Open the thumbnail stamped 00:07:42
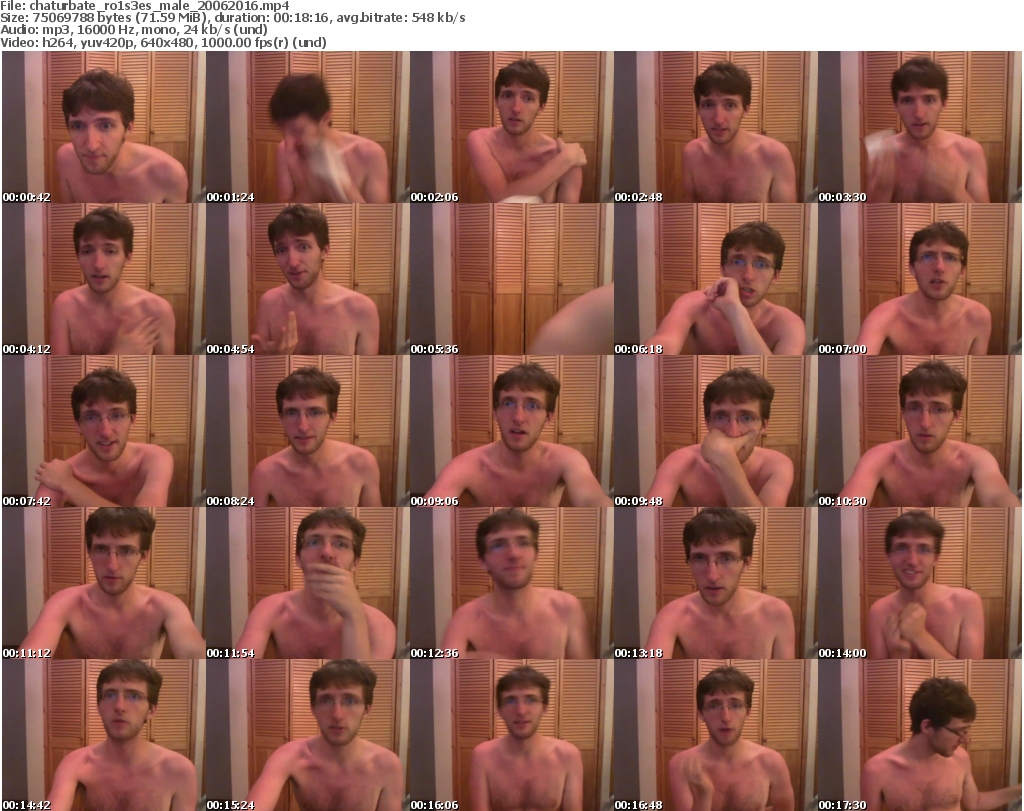 [x=104, y=432]
